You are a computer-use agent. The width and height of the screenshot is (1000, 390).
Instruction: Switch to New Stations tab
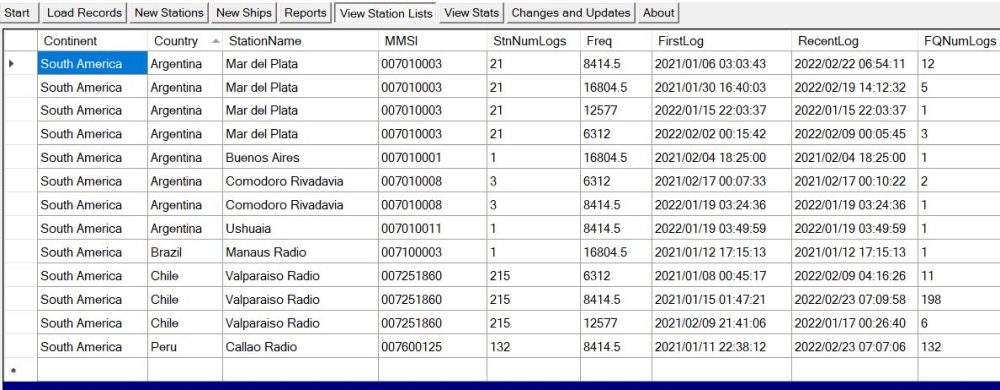tap(169, 13)
